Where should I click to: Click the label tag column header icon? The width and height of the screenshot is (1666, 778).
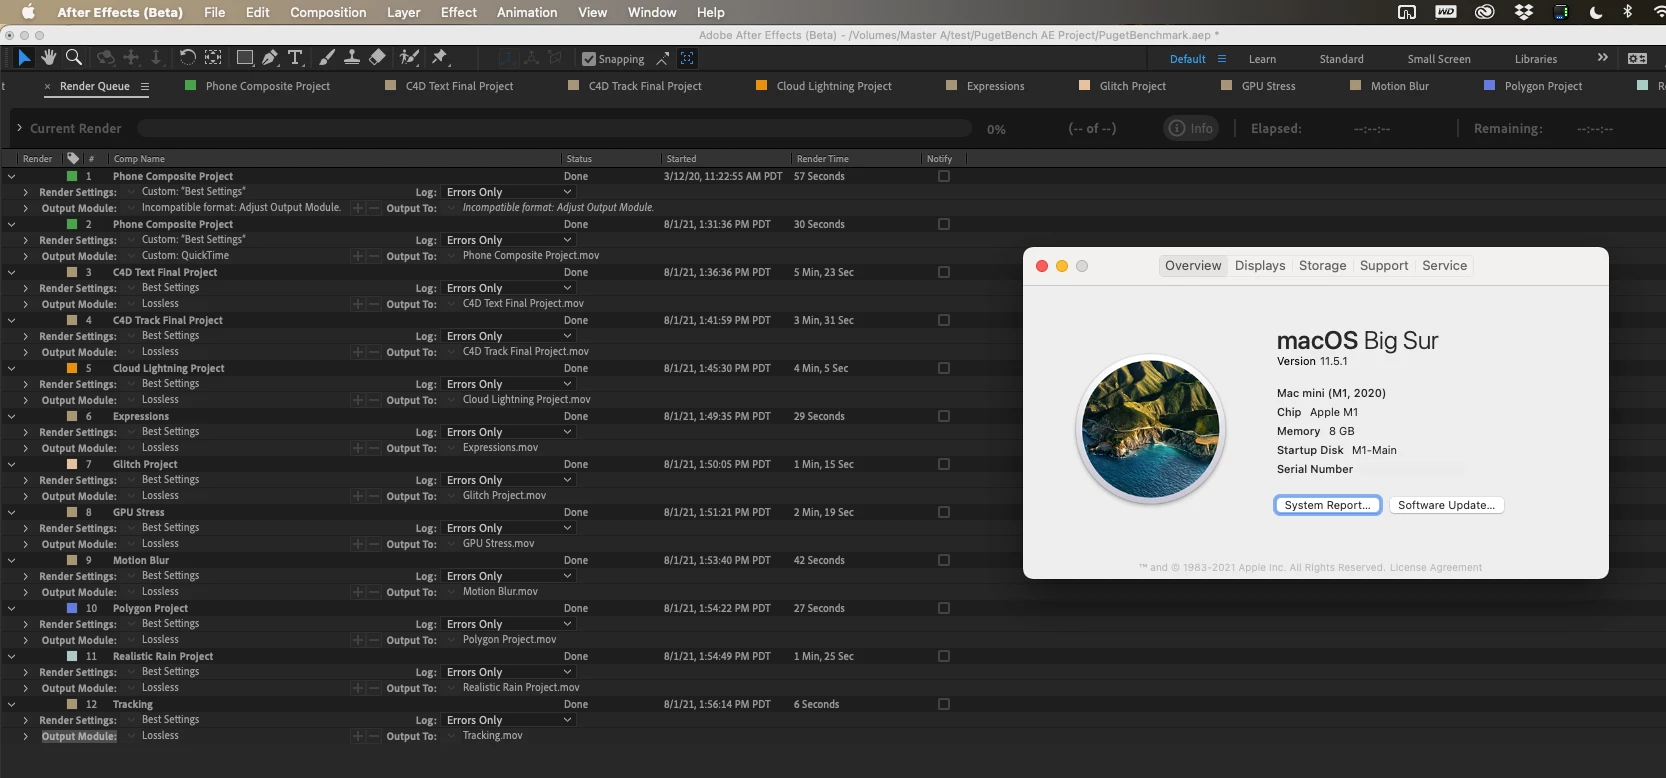point(73,158)
